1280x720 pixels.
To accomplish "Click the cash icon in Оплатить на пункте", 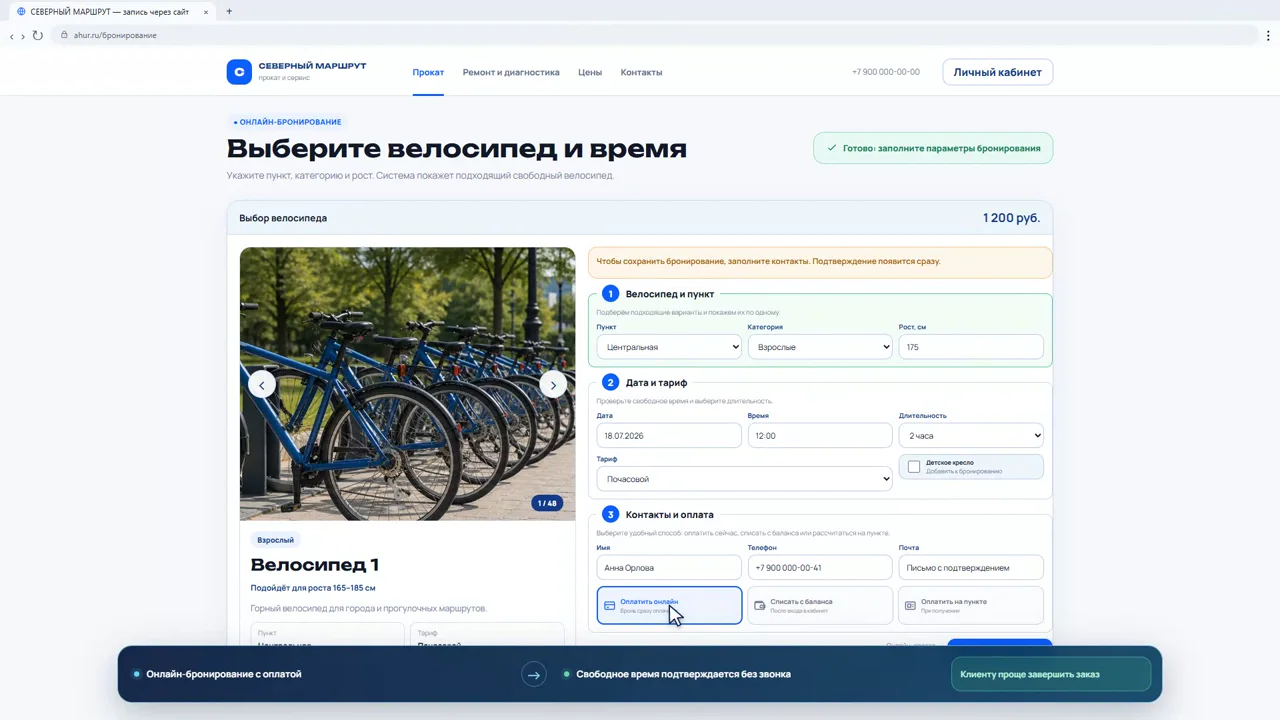I will 910,606.
